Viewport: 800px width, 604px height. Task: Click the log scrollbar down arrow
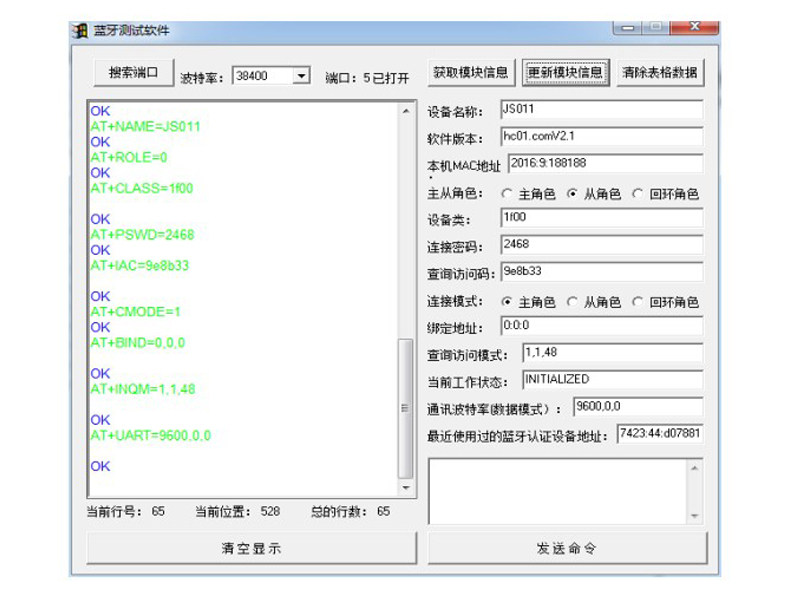[406, 488]
